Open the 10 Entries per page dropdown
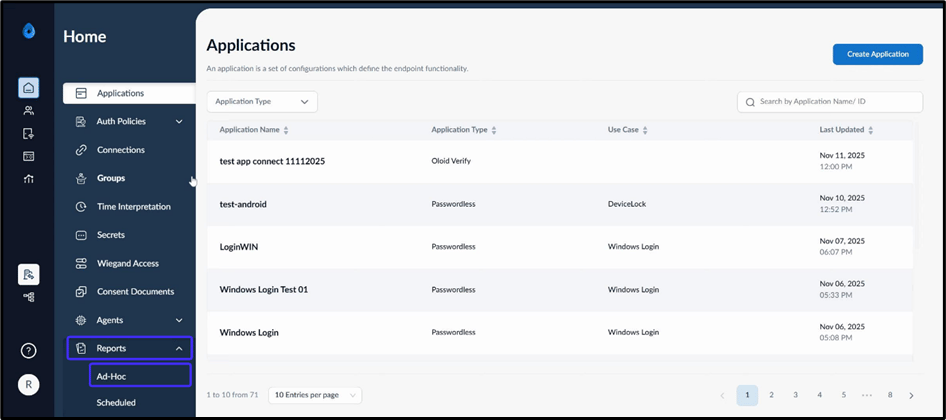 coord(315,395)
